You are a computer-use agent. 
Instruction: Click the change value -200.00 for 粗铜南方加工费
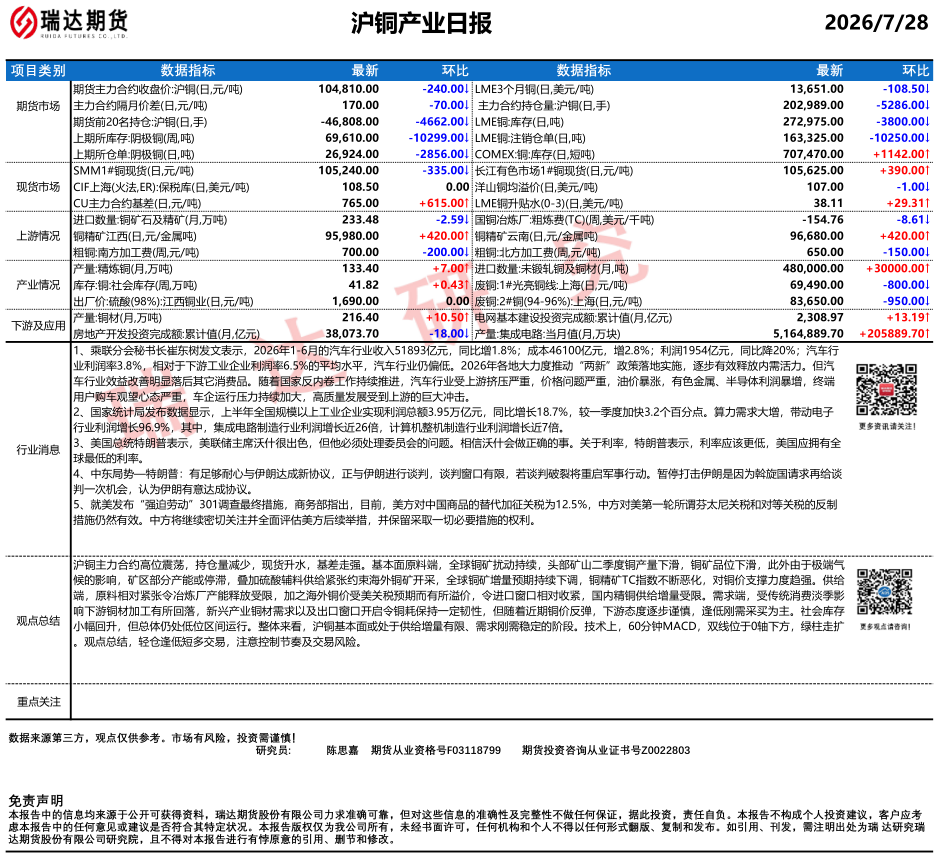click(x=445, y=252)
